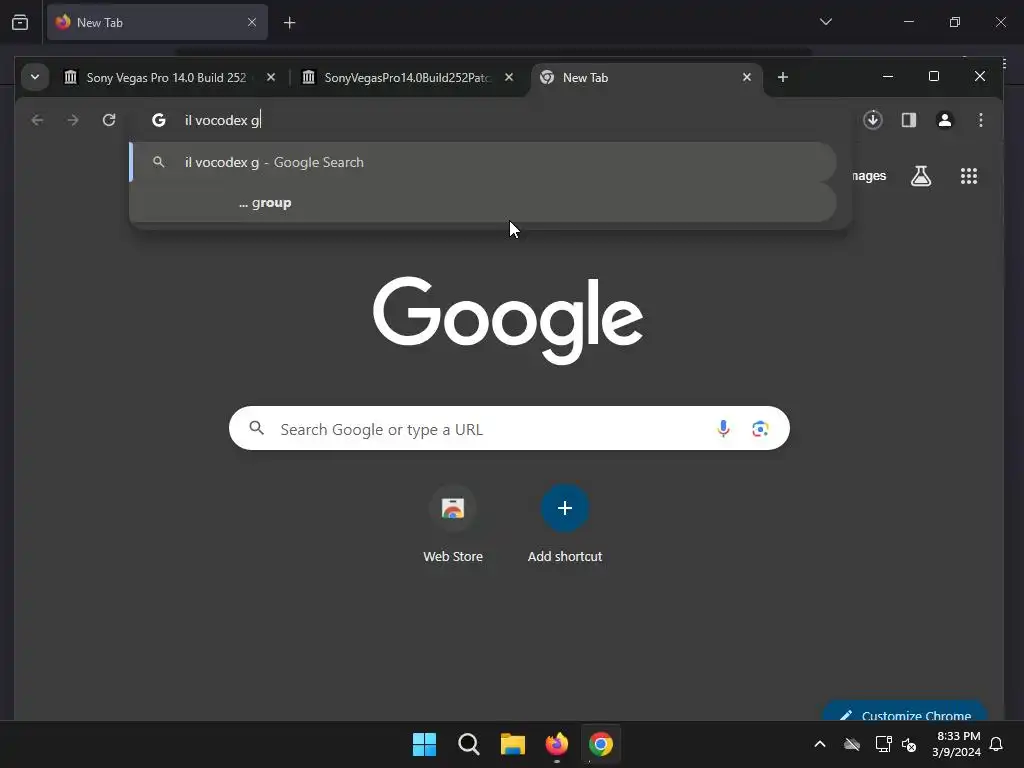Reload the Chrome page
This screenshot has width=1024, height=768.
pos(109,120)
